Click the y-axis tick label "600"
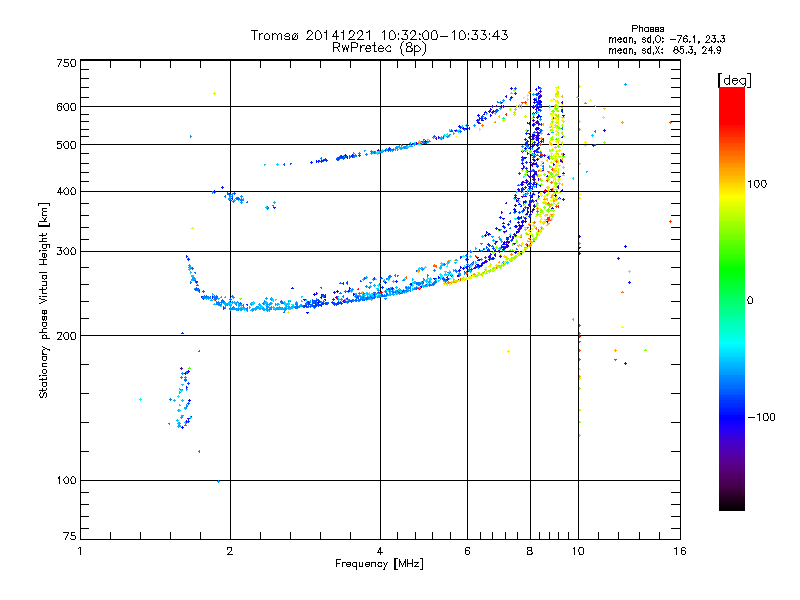This screenshot has height=600, width=800. coord(66,107)
